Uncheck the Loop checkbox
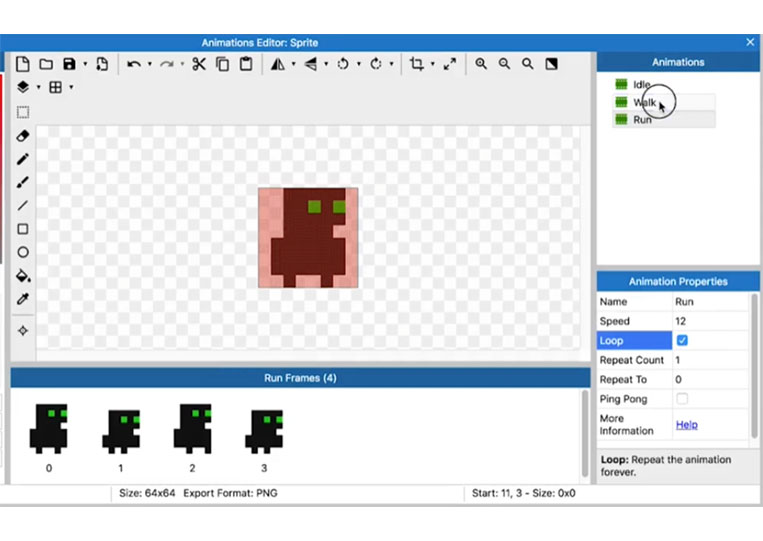The height and width of the screenshot is (541, 763). [682, 341]
